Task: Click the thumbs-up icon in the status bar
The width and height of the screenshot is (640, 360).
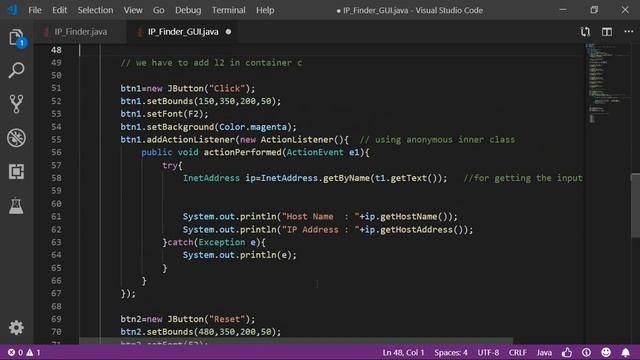Action: coord(567,352)
